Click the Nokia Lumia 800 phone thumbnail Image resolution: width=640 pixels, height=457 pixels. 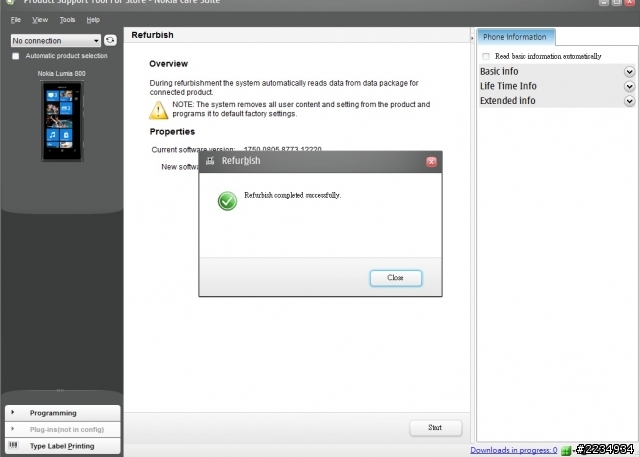click(x=62, y=121)
